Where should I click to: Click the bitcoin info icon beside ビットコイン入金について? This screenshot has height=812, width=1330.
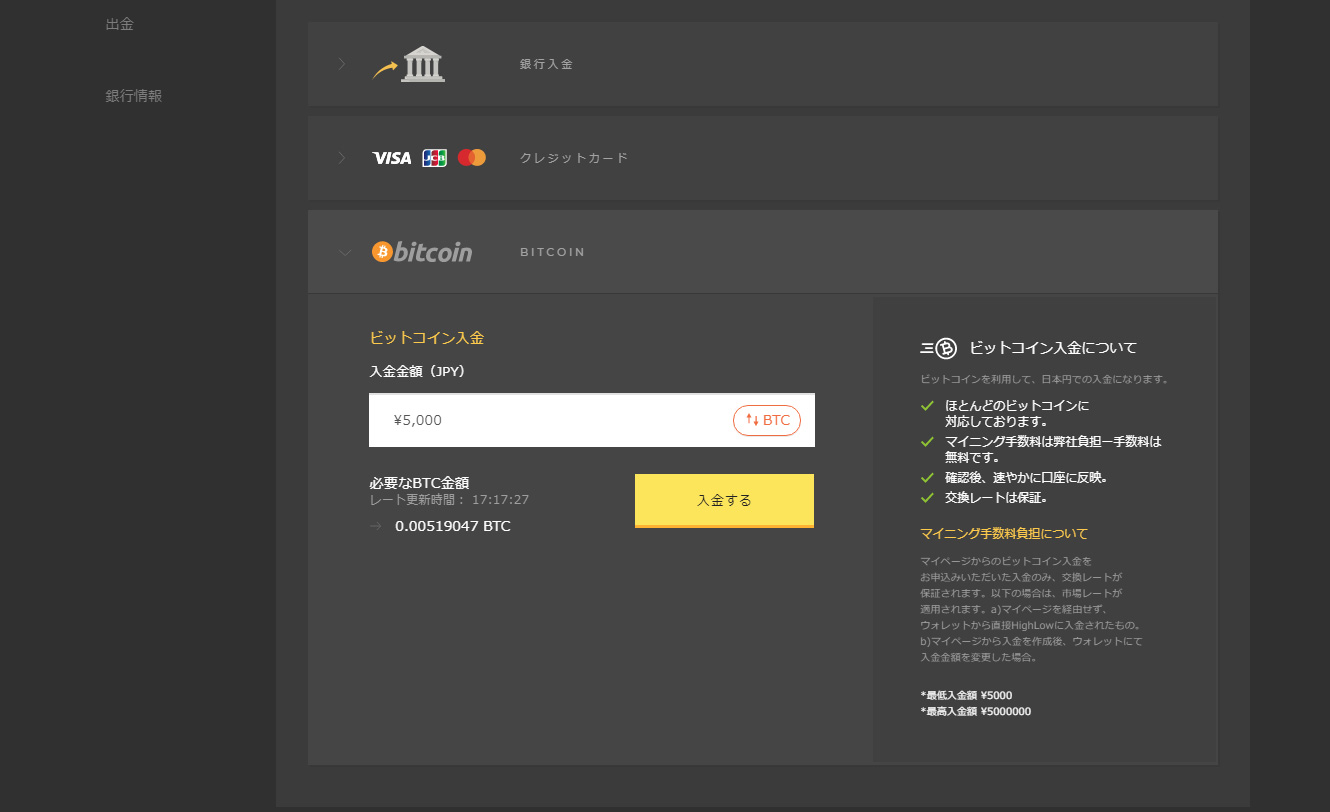pyautogui.click(x=938, y=348)
